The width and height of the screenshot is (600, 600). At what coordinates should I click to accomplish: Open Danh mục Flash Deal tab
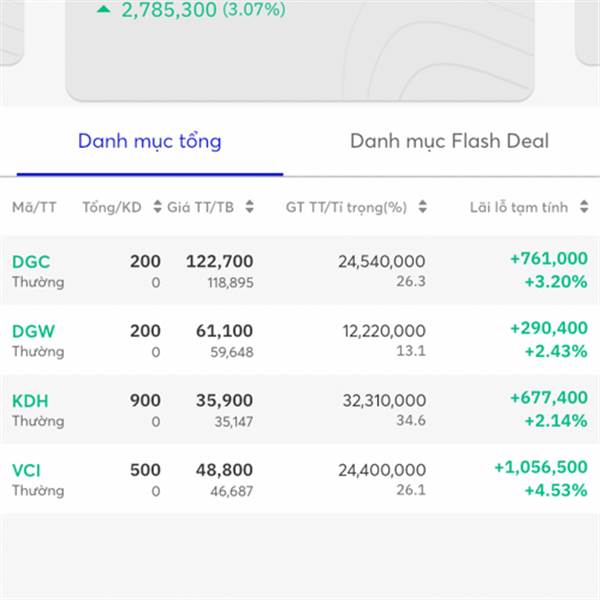click(450, 141)
